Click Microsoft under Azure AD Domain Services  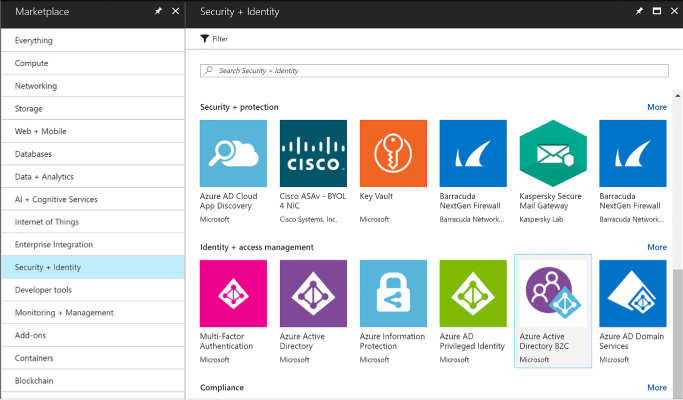coord(614,359)
